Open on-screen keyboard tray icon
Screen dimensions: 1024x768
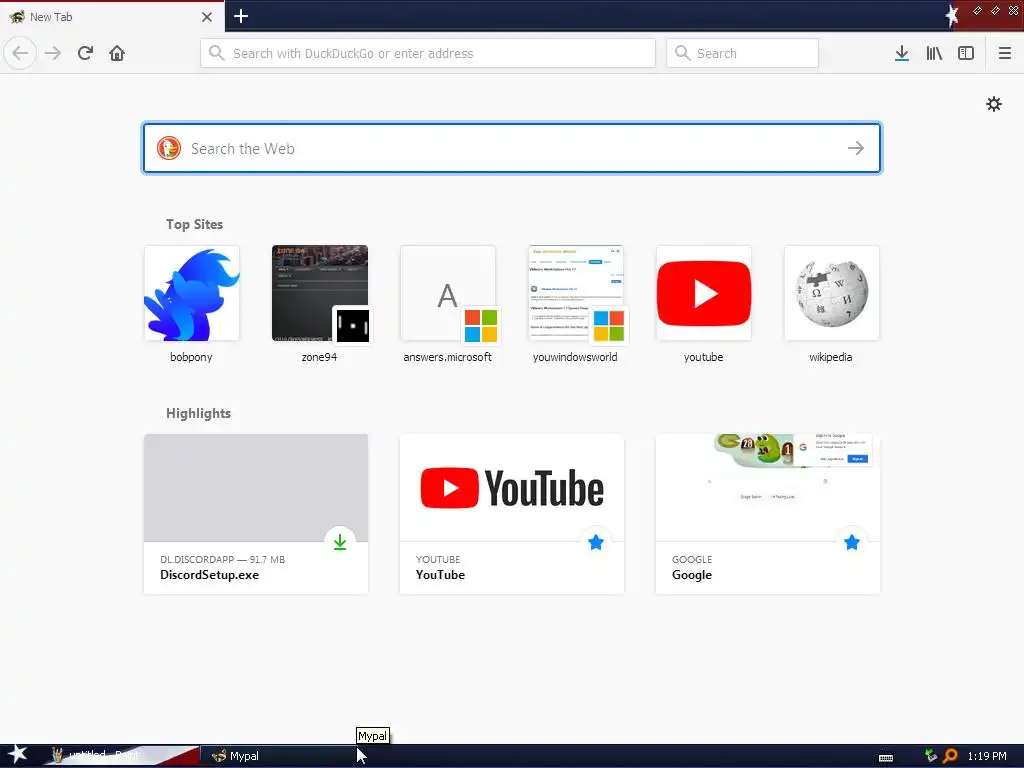coord(886,758)
